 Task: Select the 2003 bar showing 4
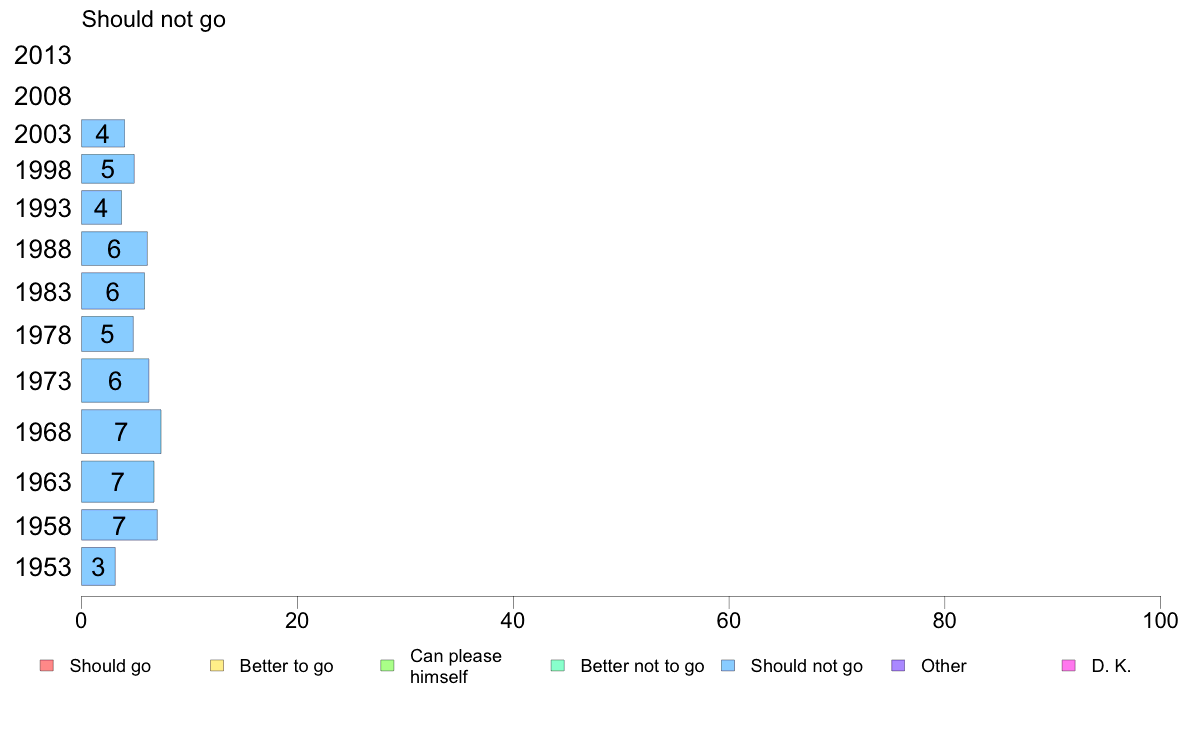point(103,133)
